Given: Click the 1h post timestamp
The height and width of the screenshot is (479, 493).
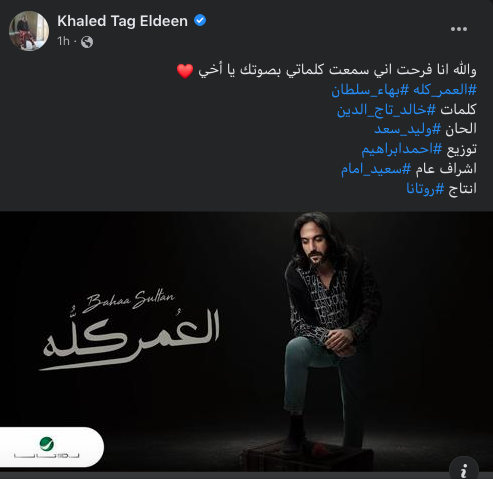Looking at the screenshot, I should point(63,42).
